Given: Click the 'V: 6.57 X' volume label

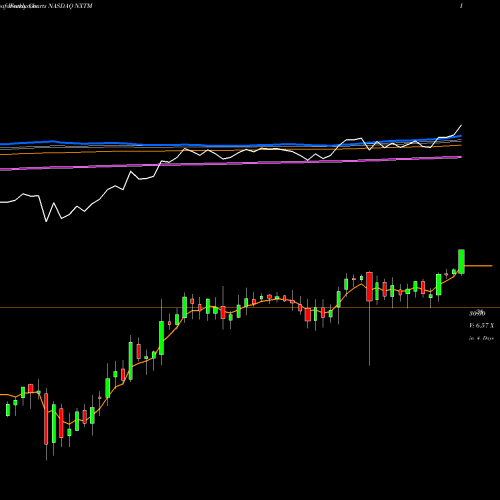Looking at the screenshot, I should pos(482,326).
